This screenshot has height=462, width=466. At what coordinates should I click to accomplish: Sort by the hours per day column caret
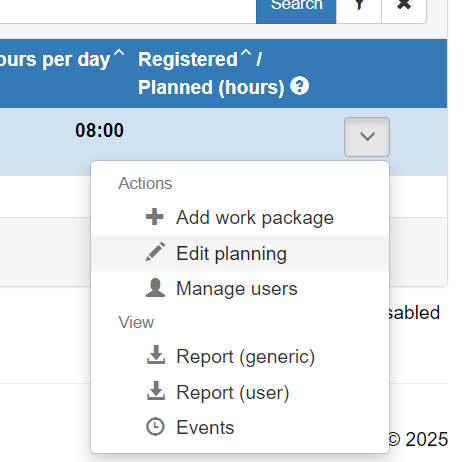coord(119,53)
